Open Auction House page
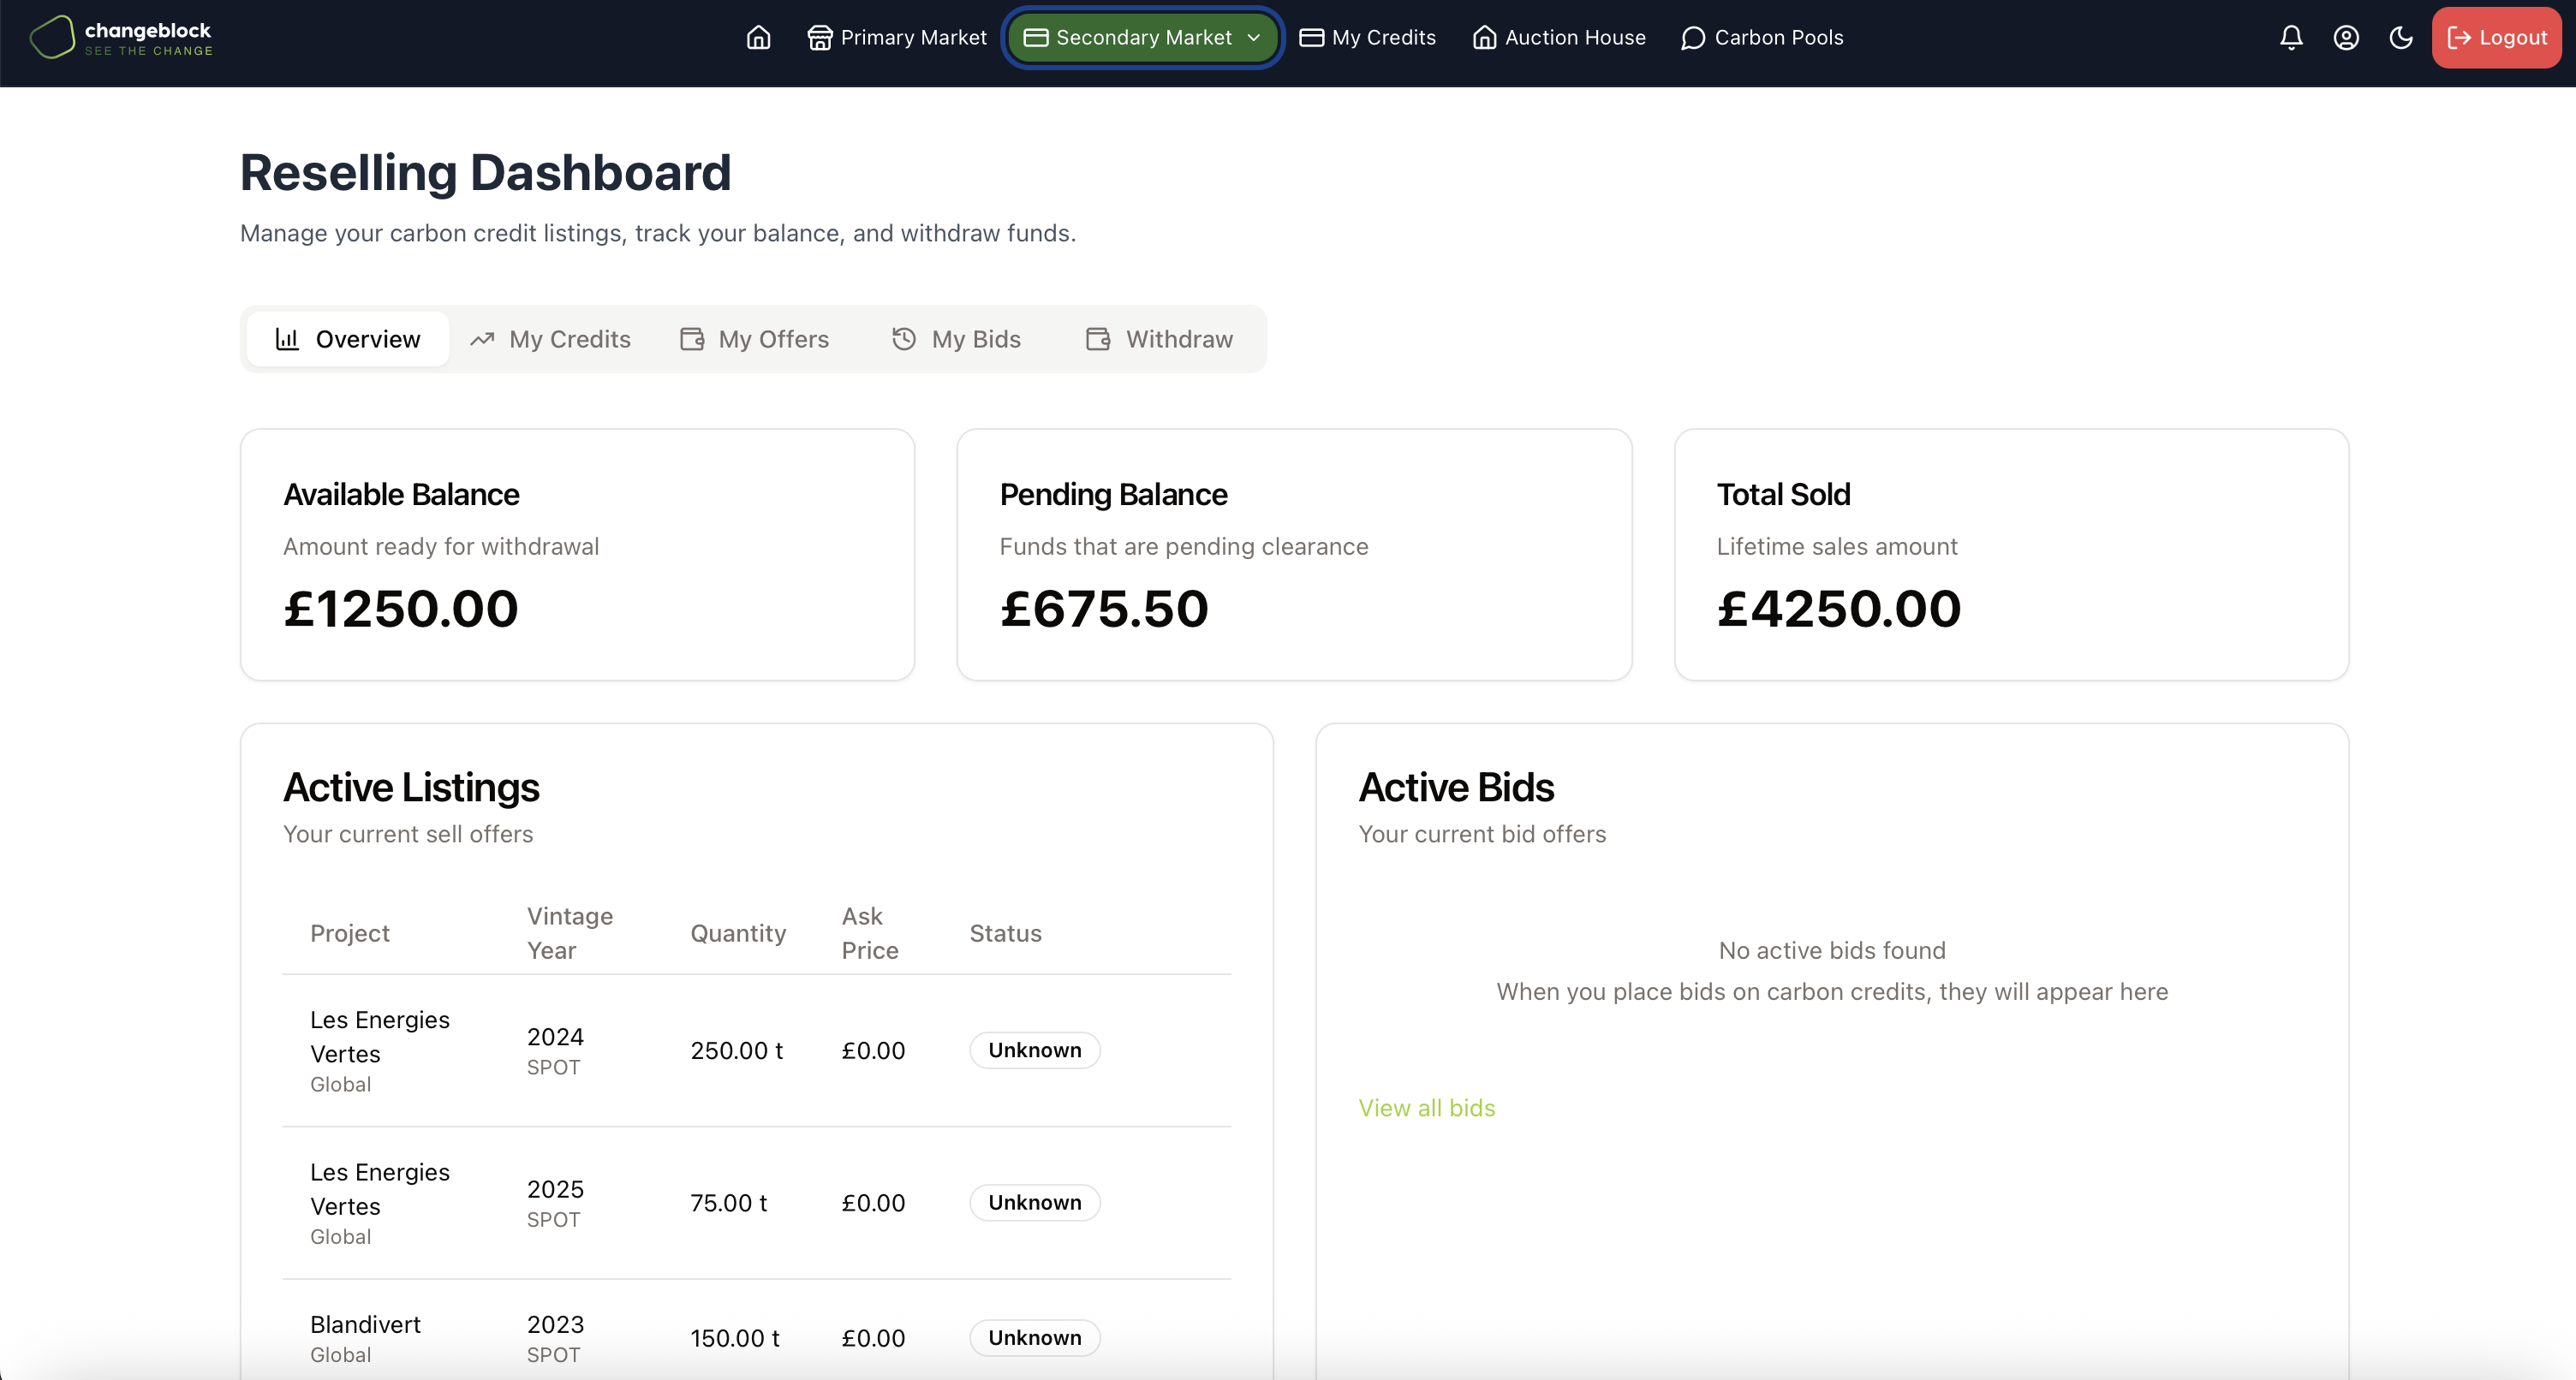 tap(1559, 38)
